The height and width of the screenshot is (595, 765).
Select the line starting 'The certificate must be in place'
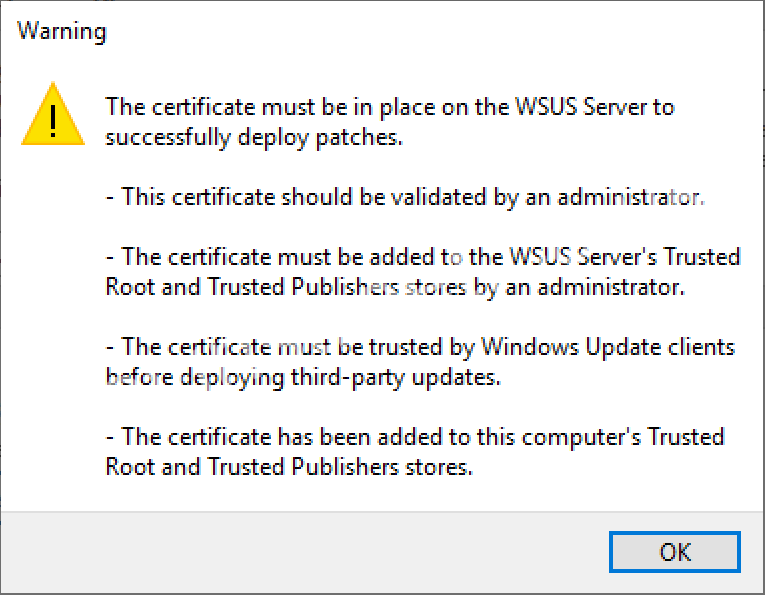coord(390,107)
